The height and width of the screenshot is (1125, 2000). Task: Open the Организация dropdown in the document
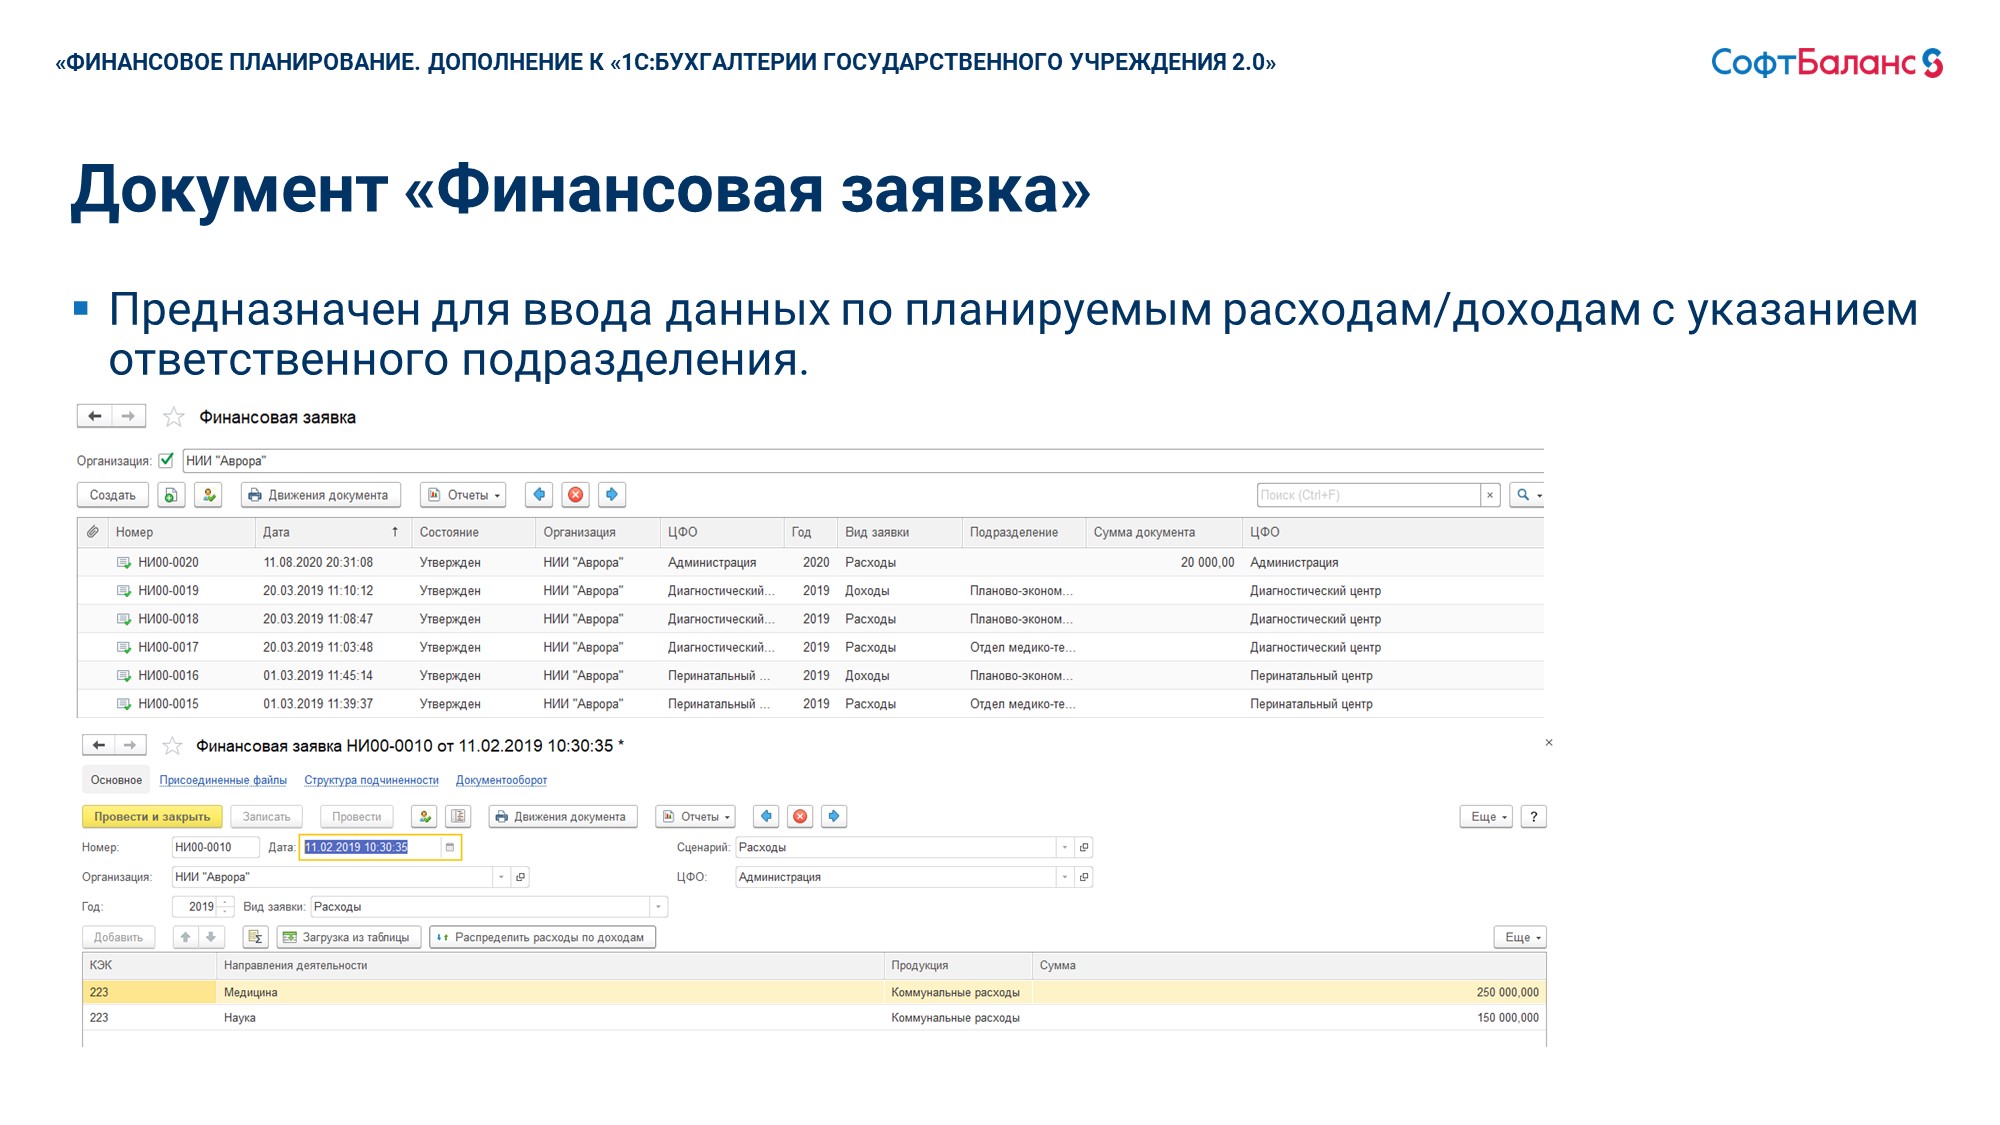point(501,877)
